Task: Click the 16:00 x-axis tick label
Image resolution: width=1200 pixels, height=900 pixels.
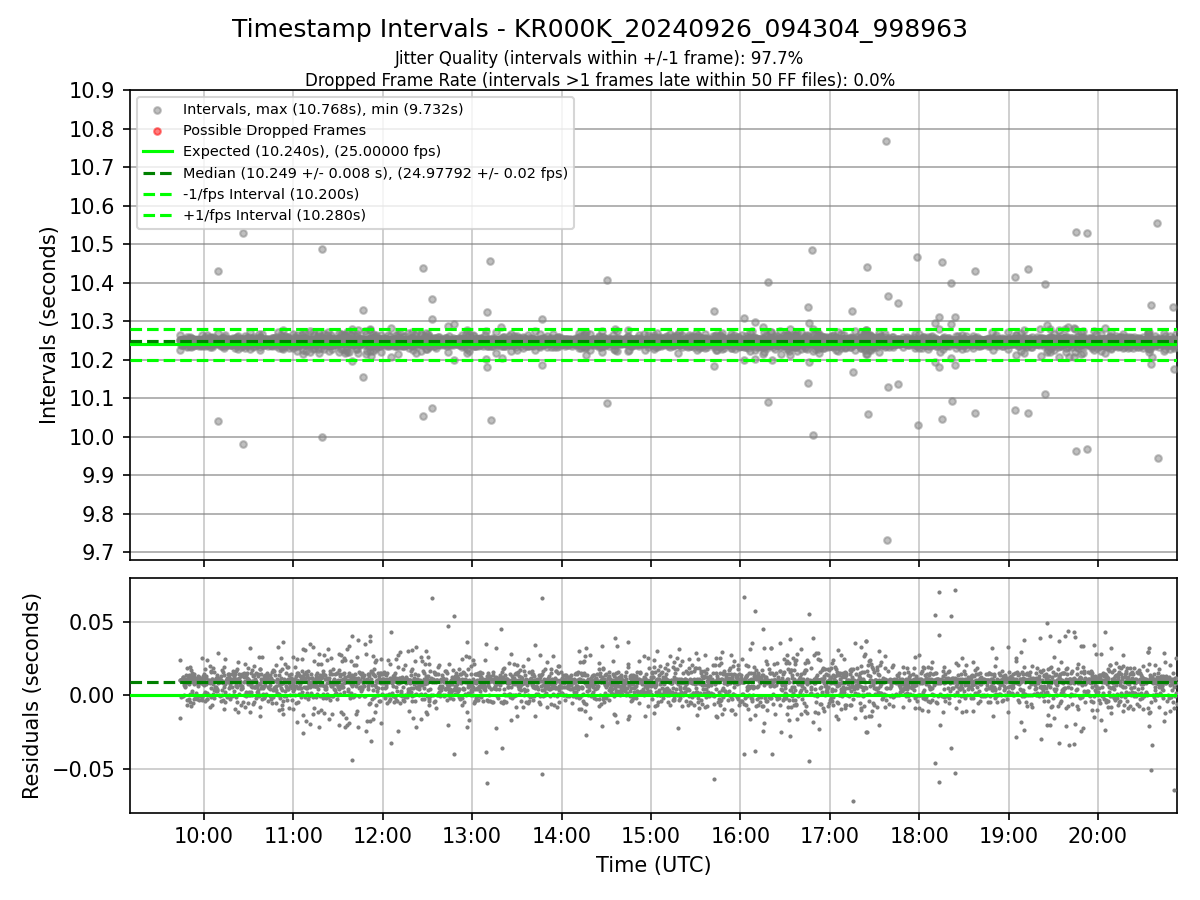Action: click(740, 835)
